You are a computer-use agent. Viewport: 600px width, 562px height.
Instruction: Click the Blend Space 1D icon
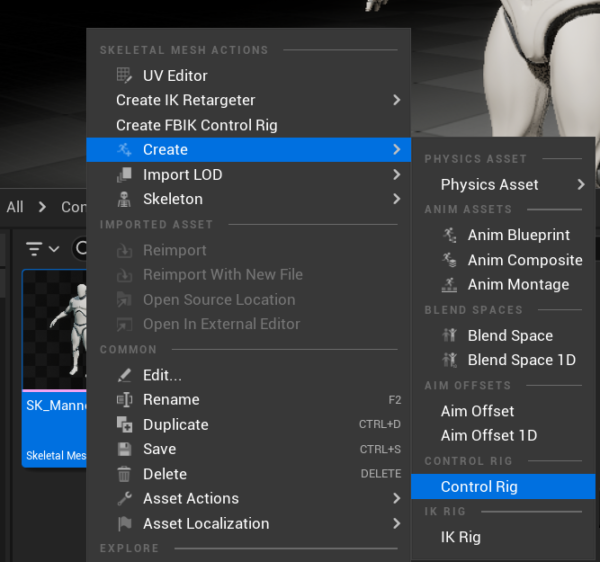449,360
